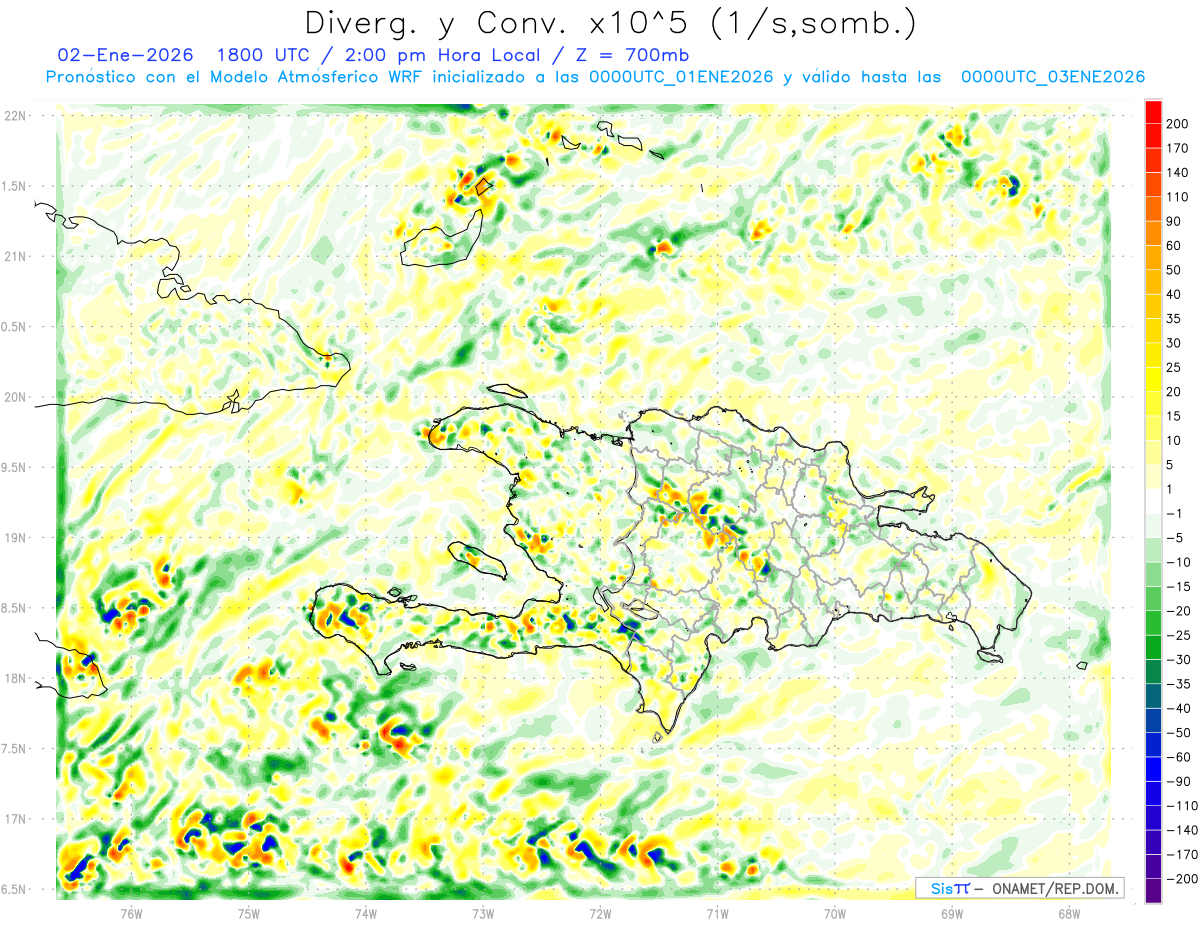Click the '70W' longitude label

point(835,913)
